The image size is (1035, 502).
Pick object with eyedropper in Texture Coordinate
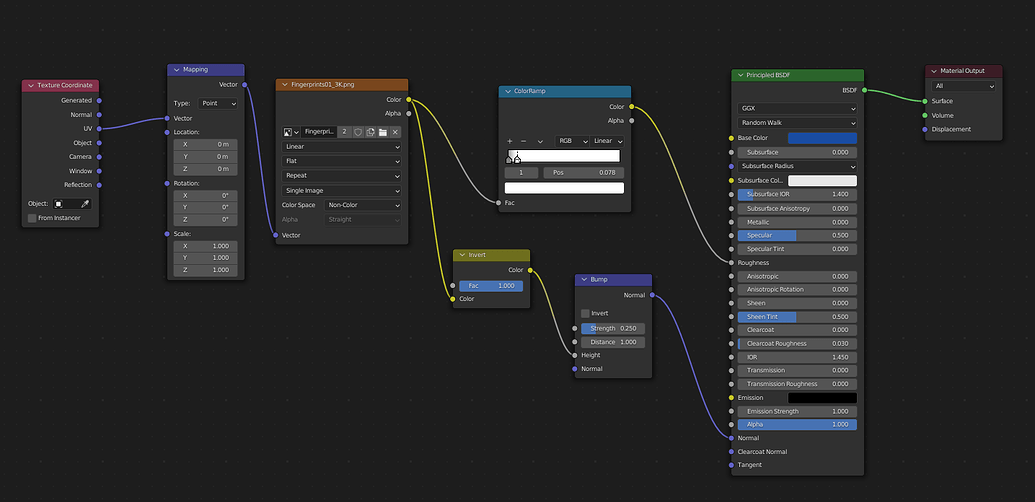[85, 204]
